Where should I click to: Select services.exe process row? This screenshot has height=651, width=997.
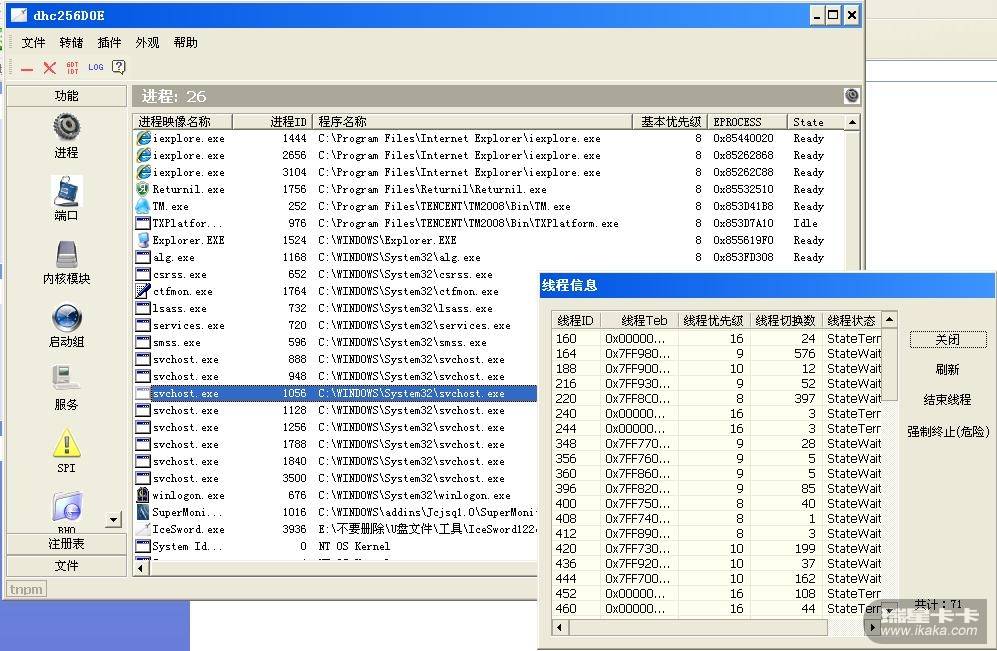[336, 326]
